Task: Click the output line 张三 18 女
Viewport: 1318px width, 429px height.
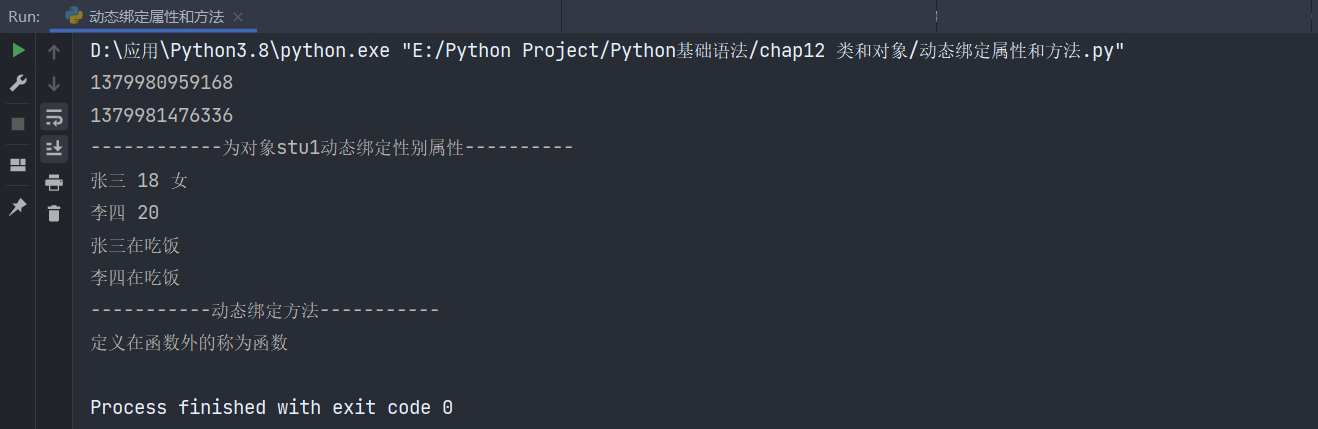Action: point(139,181)
